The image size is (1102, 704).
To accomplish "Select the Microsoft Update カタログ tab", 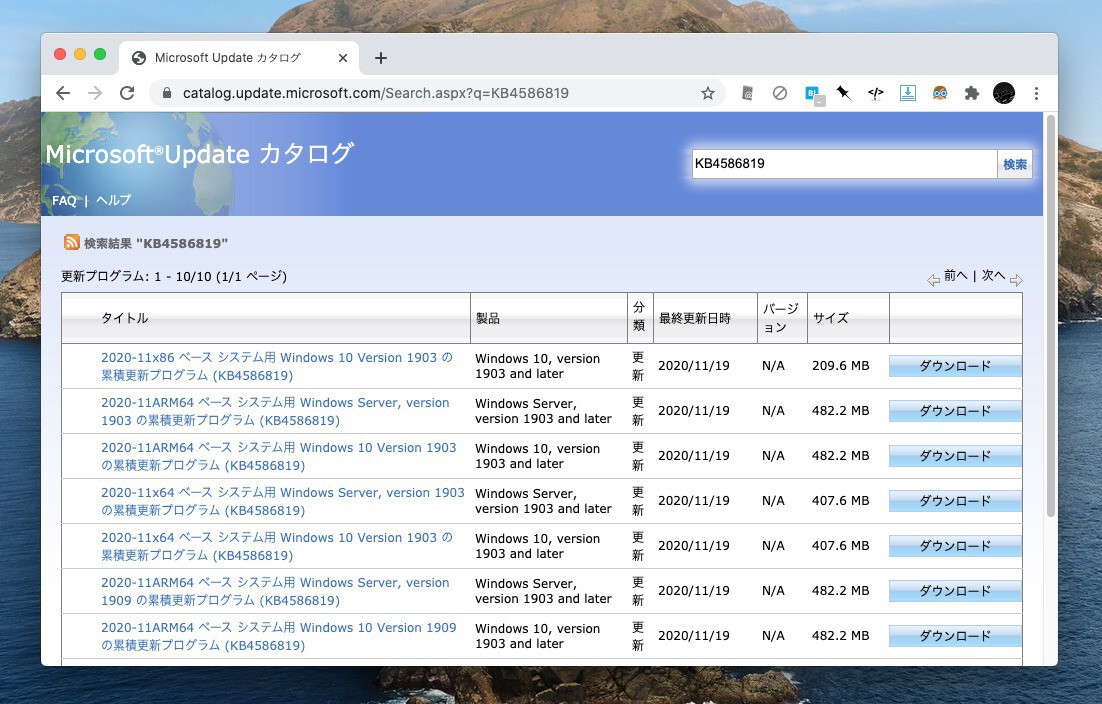I will coord(228,58).
